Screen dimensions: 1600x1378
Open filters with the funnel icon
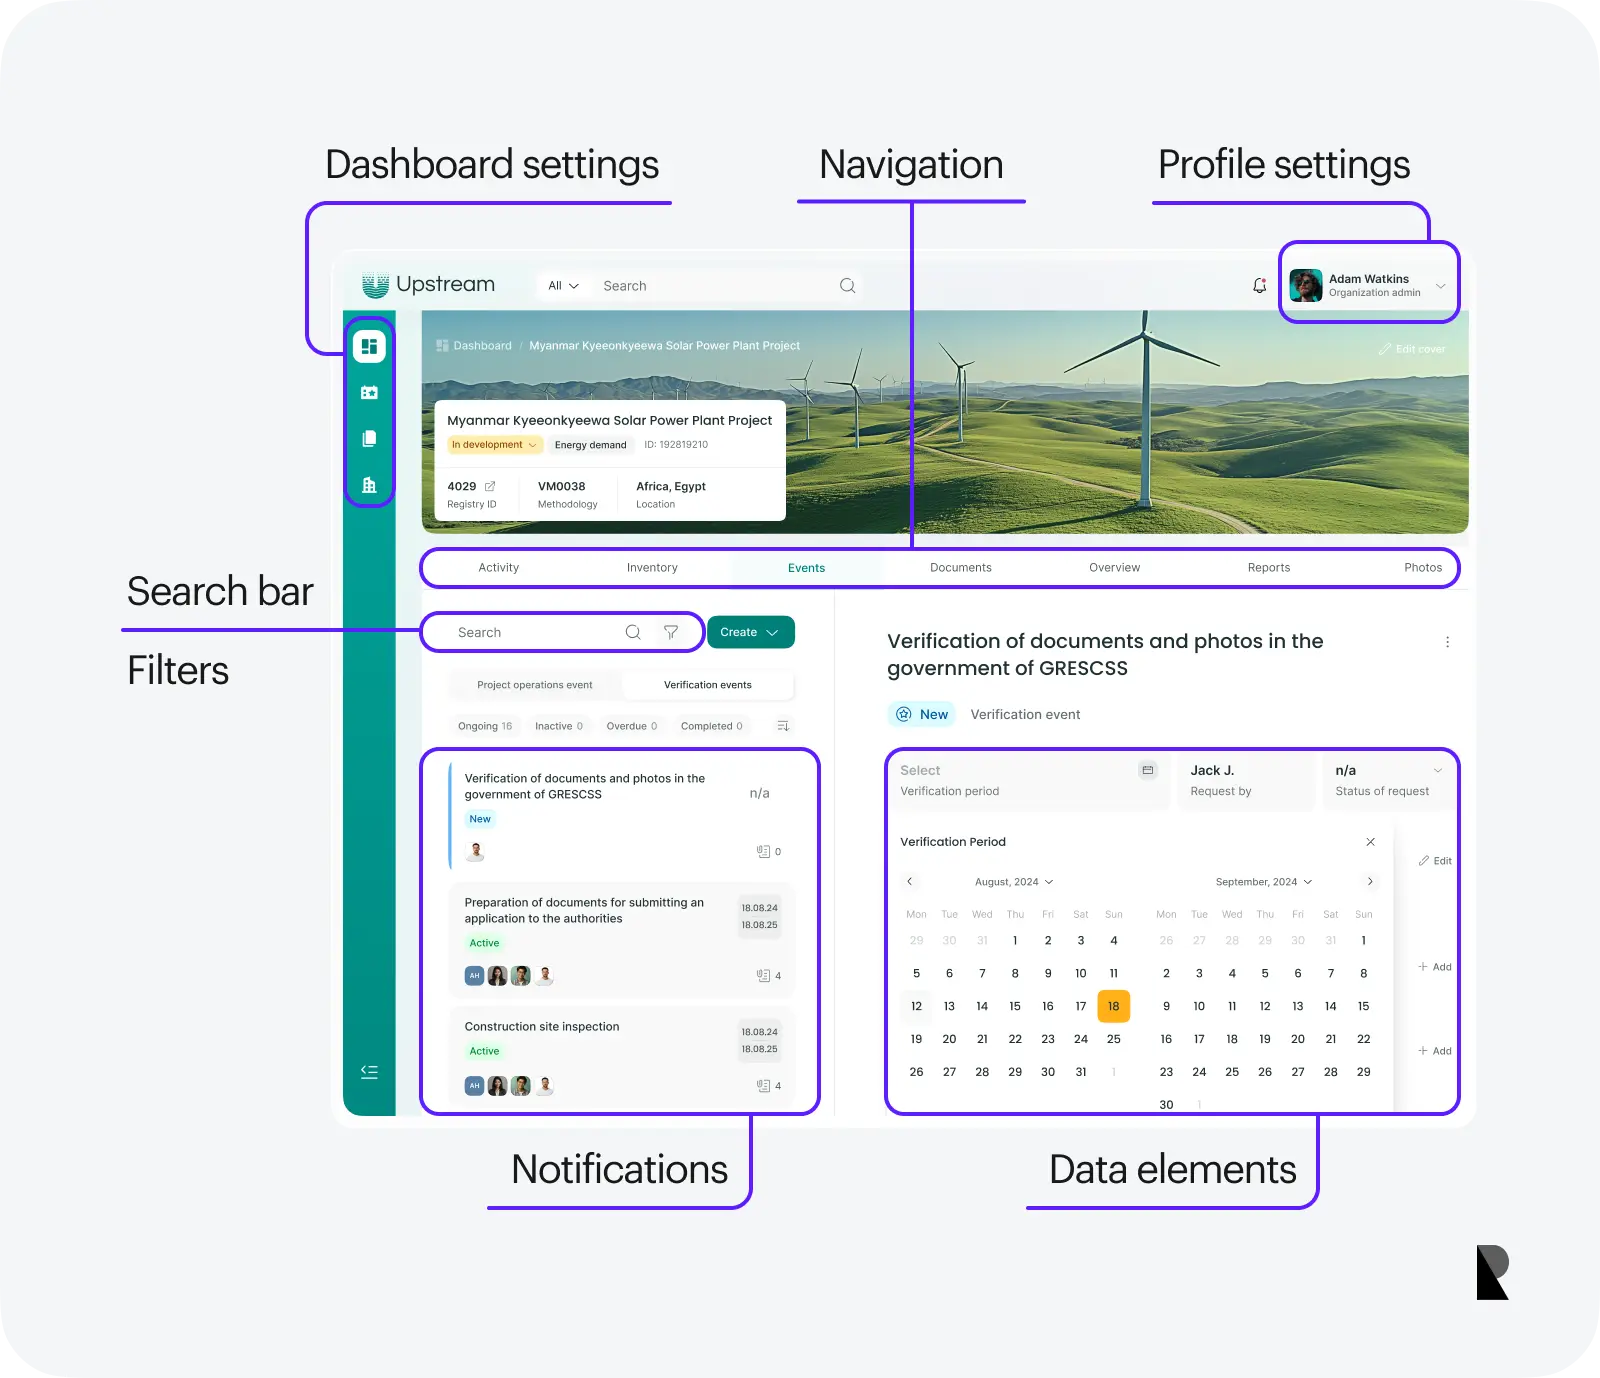pos(671,632)
